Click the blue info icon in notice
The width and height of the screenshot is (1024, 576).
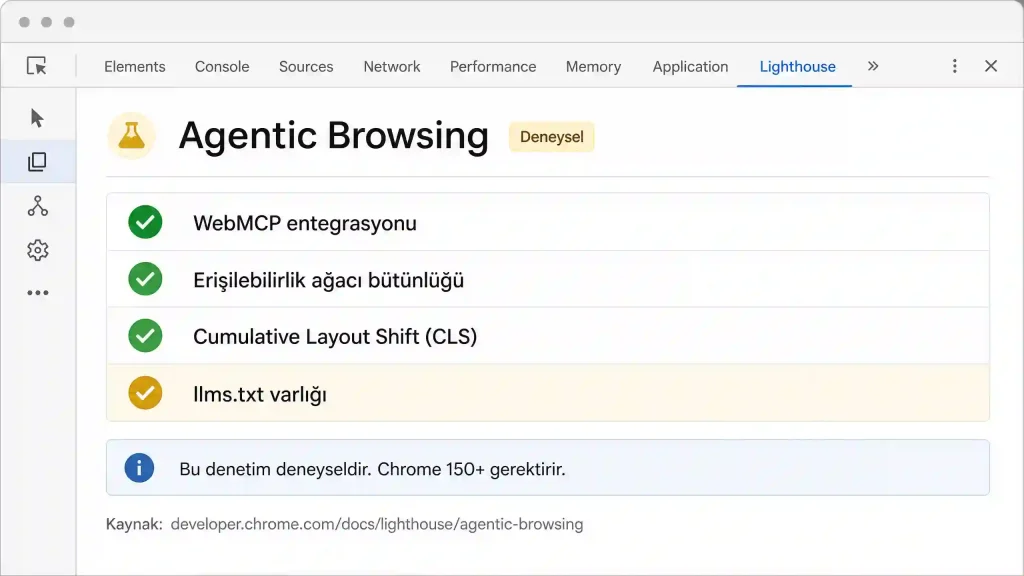139,468
